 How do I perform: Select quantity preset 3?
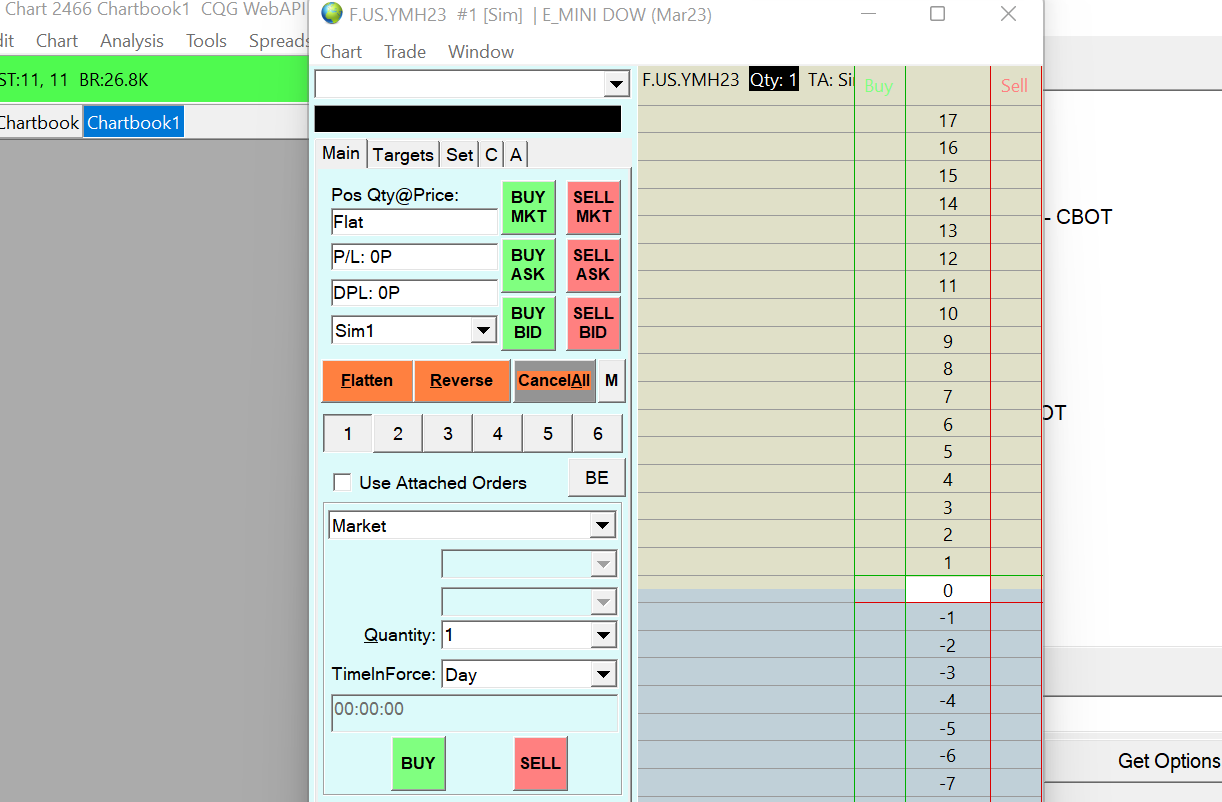(x=448, y=434)
